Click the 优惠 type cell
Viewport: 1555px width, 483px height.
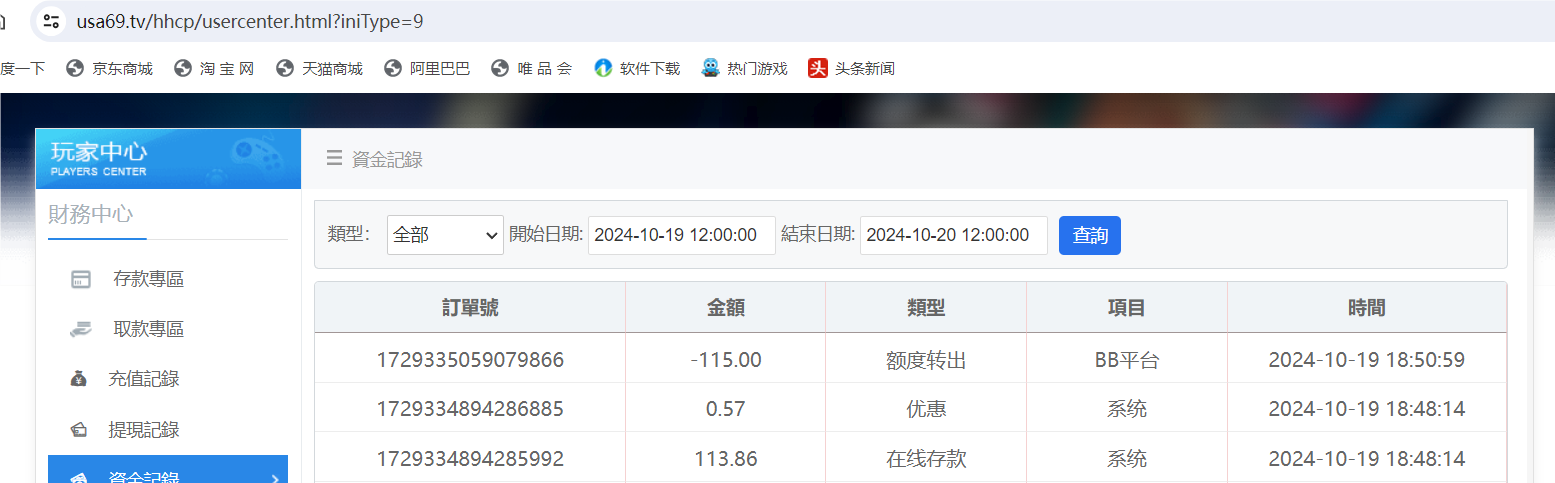point(926,409)
